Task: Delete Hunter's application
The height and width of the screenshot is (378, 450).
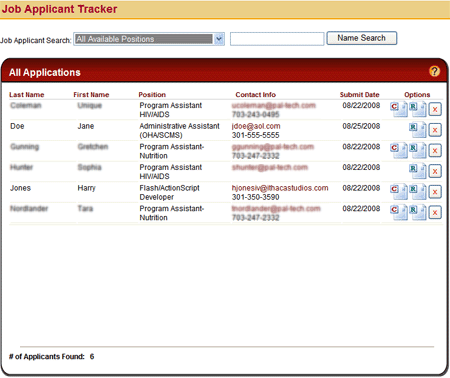Action: tap(435, 171)
